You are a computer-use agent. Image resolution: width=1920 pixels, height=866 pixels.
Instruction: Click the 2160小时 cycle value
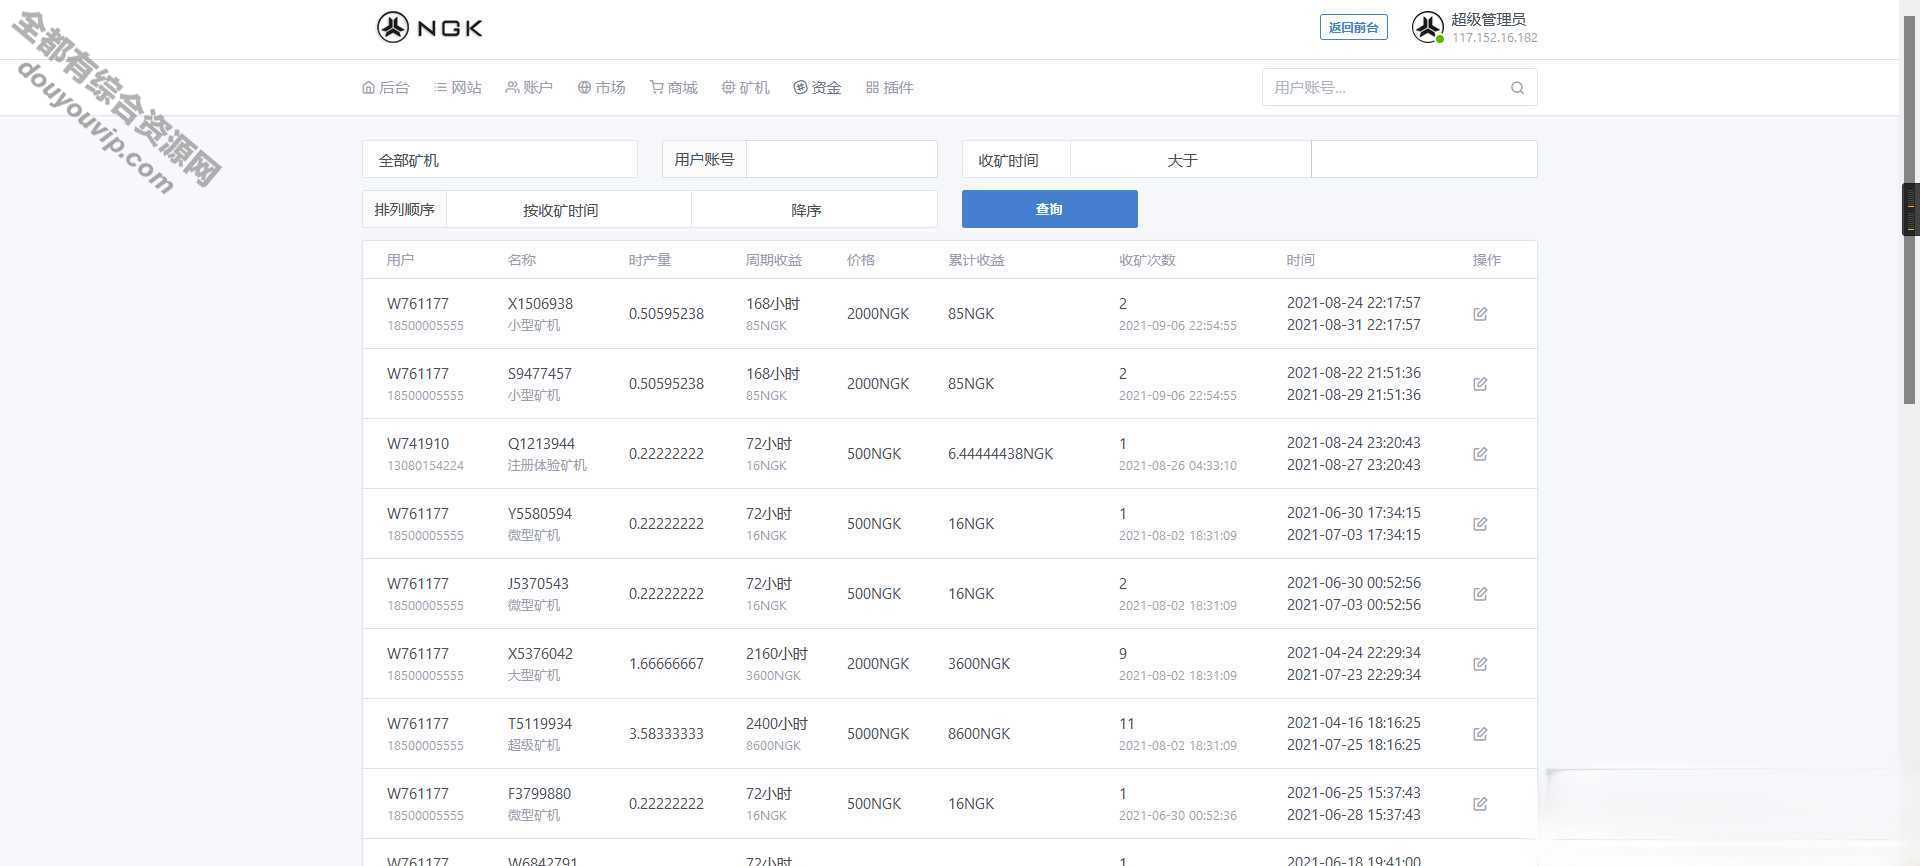coord(776,654)
